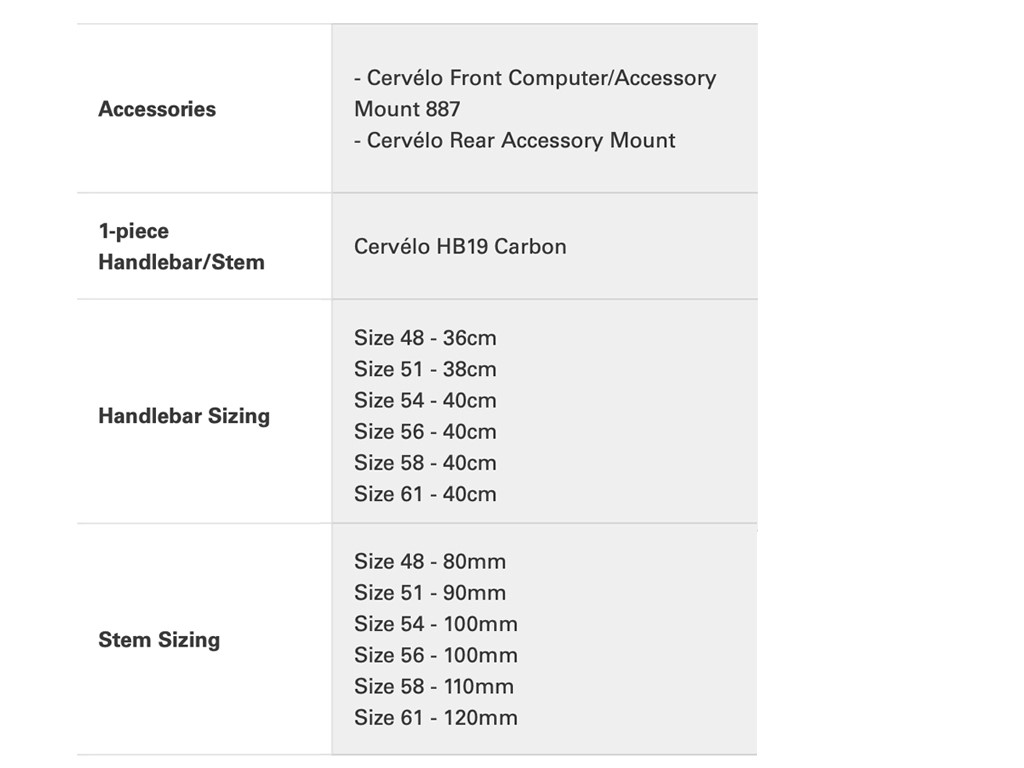Click the Cervélo HB19 Carbon value
The height and width of the screenshot is (768, 1024).
point(460,246)
